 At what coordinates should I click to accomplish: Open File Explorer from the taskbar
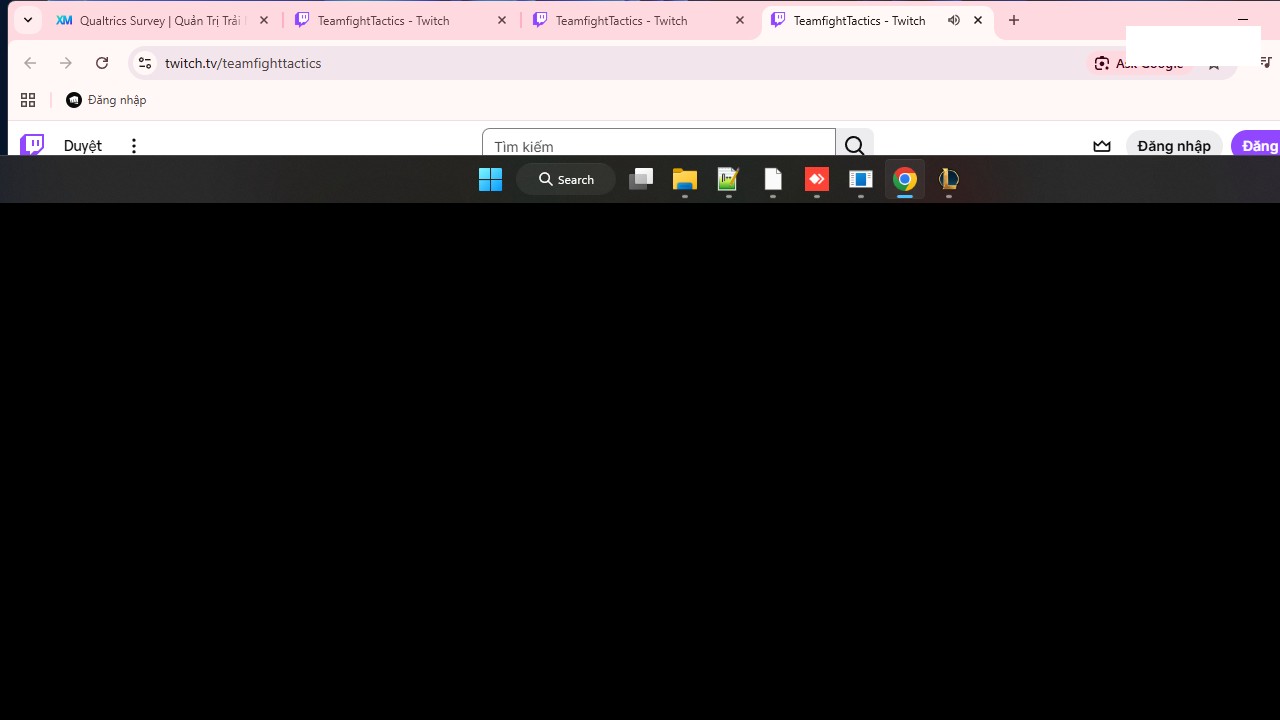684,179
